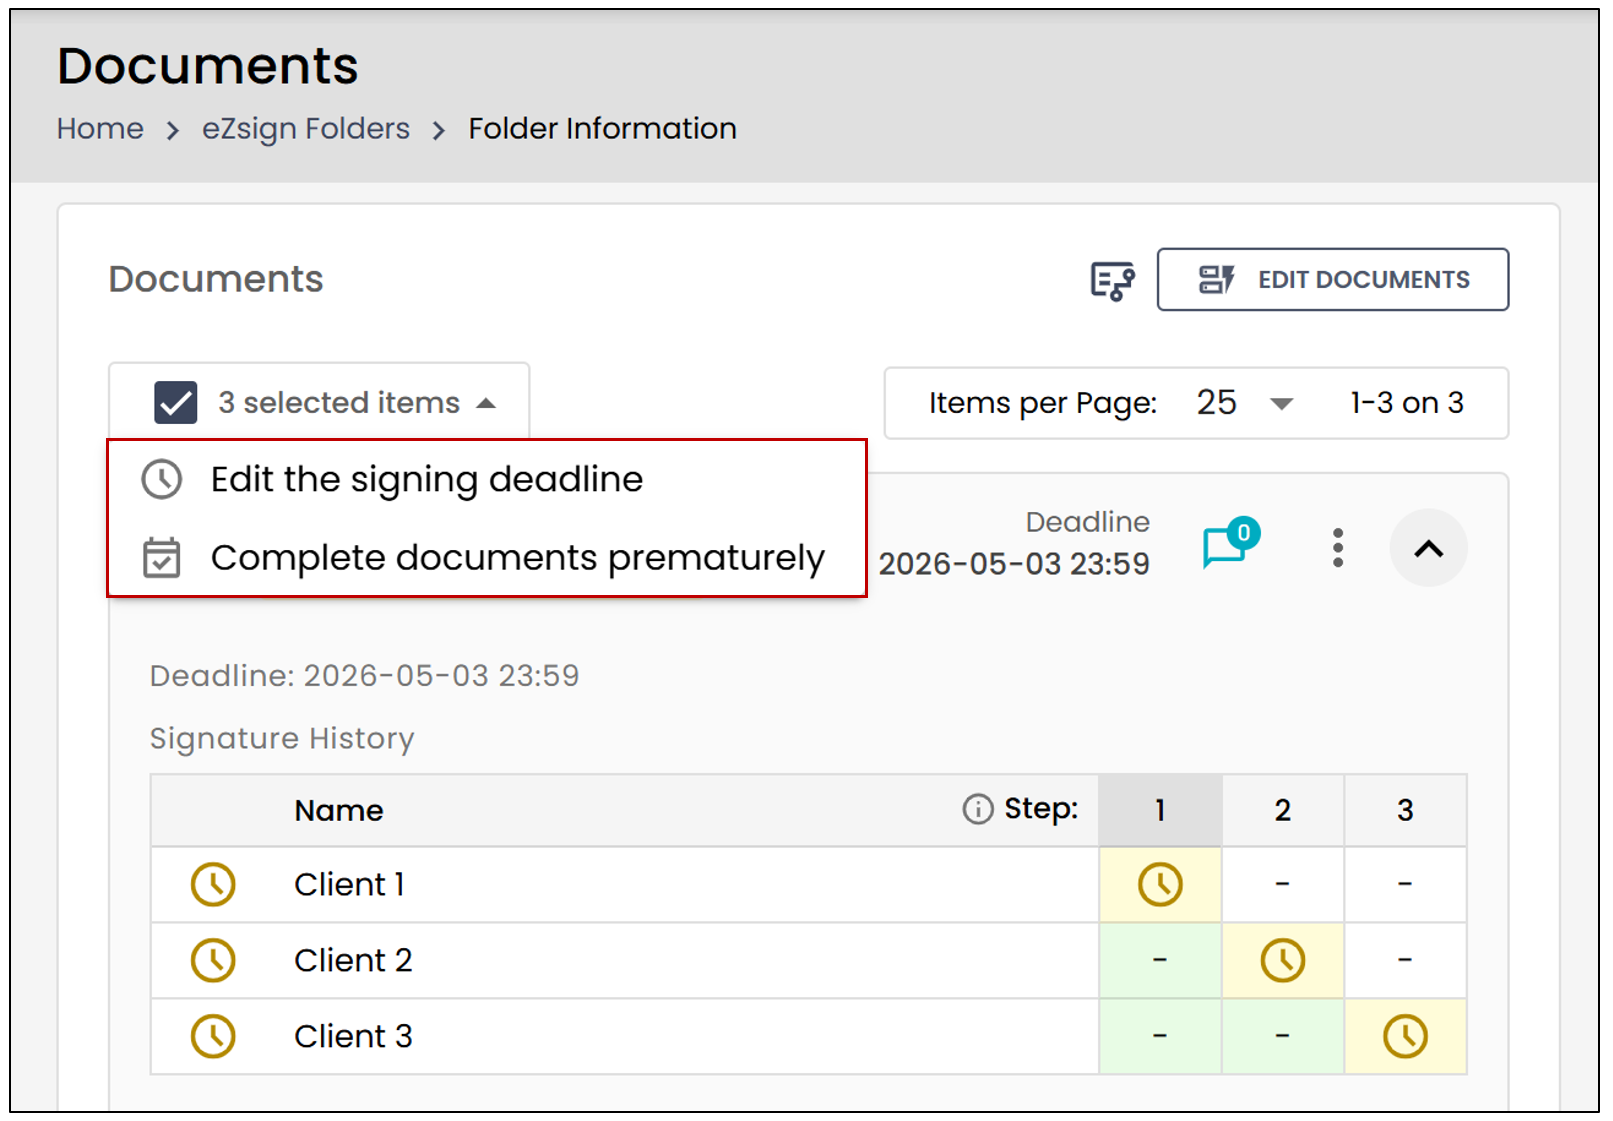The width and height of the screenshot is (1613, 1121).
Task: Collapse the document details with chevron up
Action: (1428, 548)
